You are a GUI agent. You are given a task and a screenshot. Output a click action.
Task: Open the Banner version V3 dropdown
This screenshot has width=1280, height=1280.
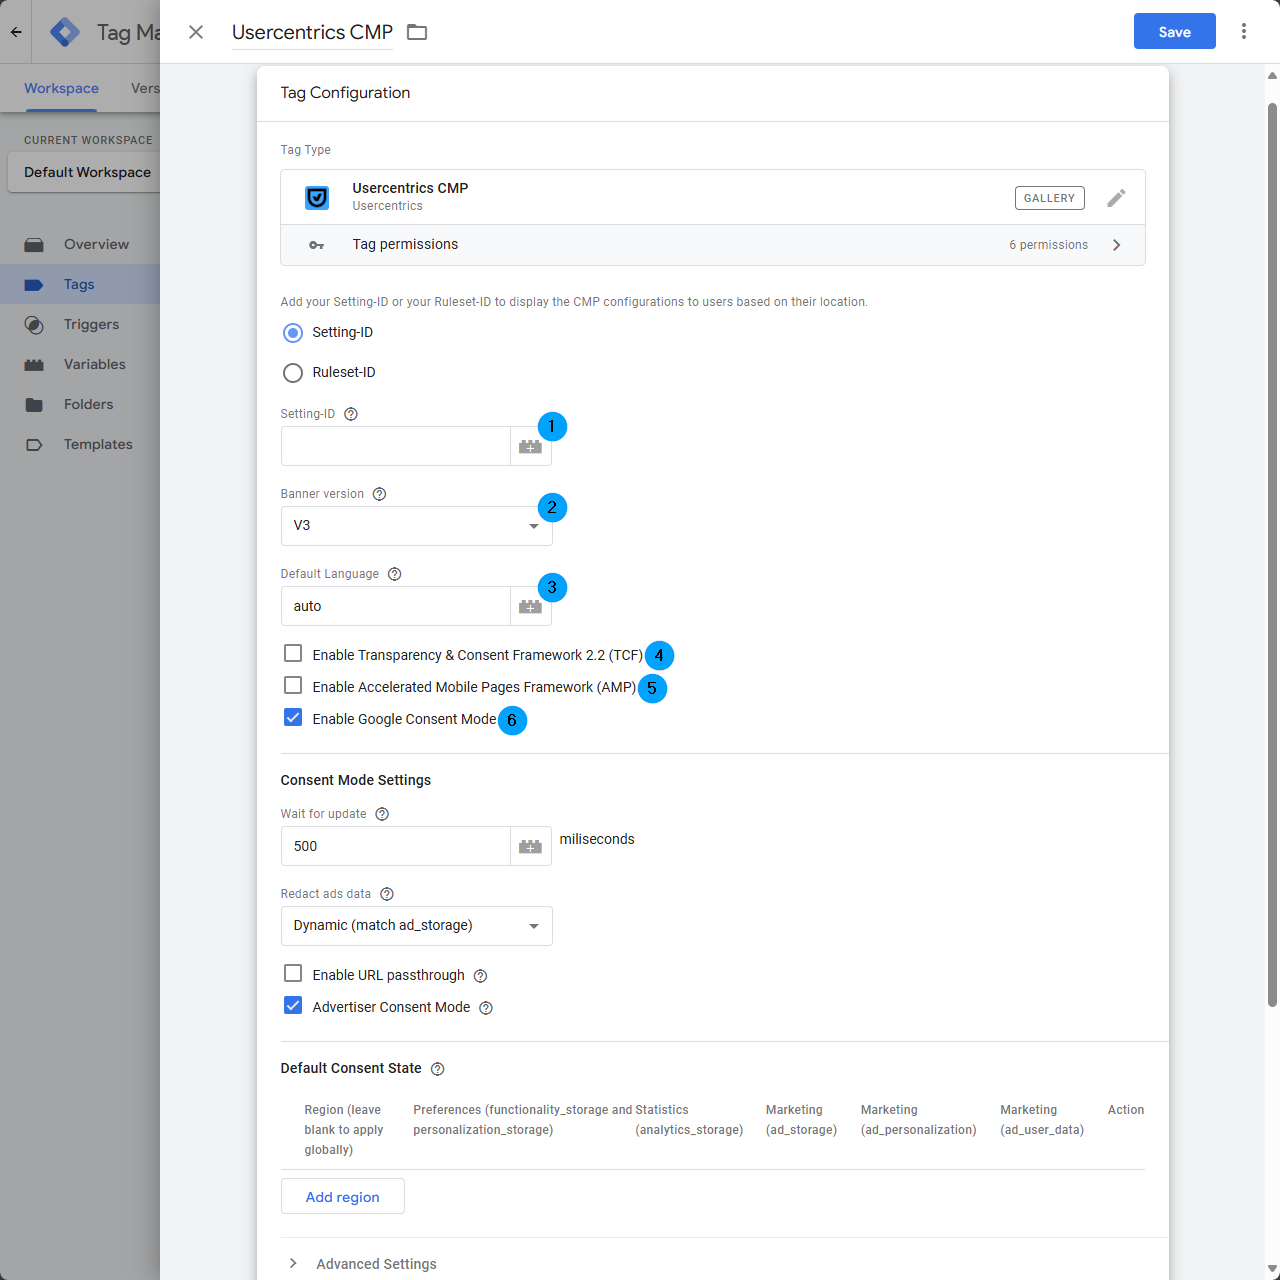coord(416,526)
